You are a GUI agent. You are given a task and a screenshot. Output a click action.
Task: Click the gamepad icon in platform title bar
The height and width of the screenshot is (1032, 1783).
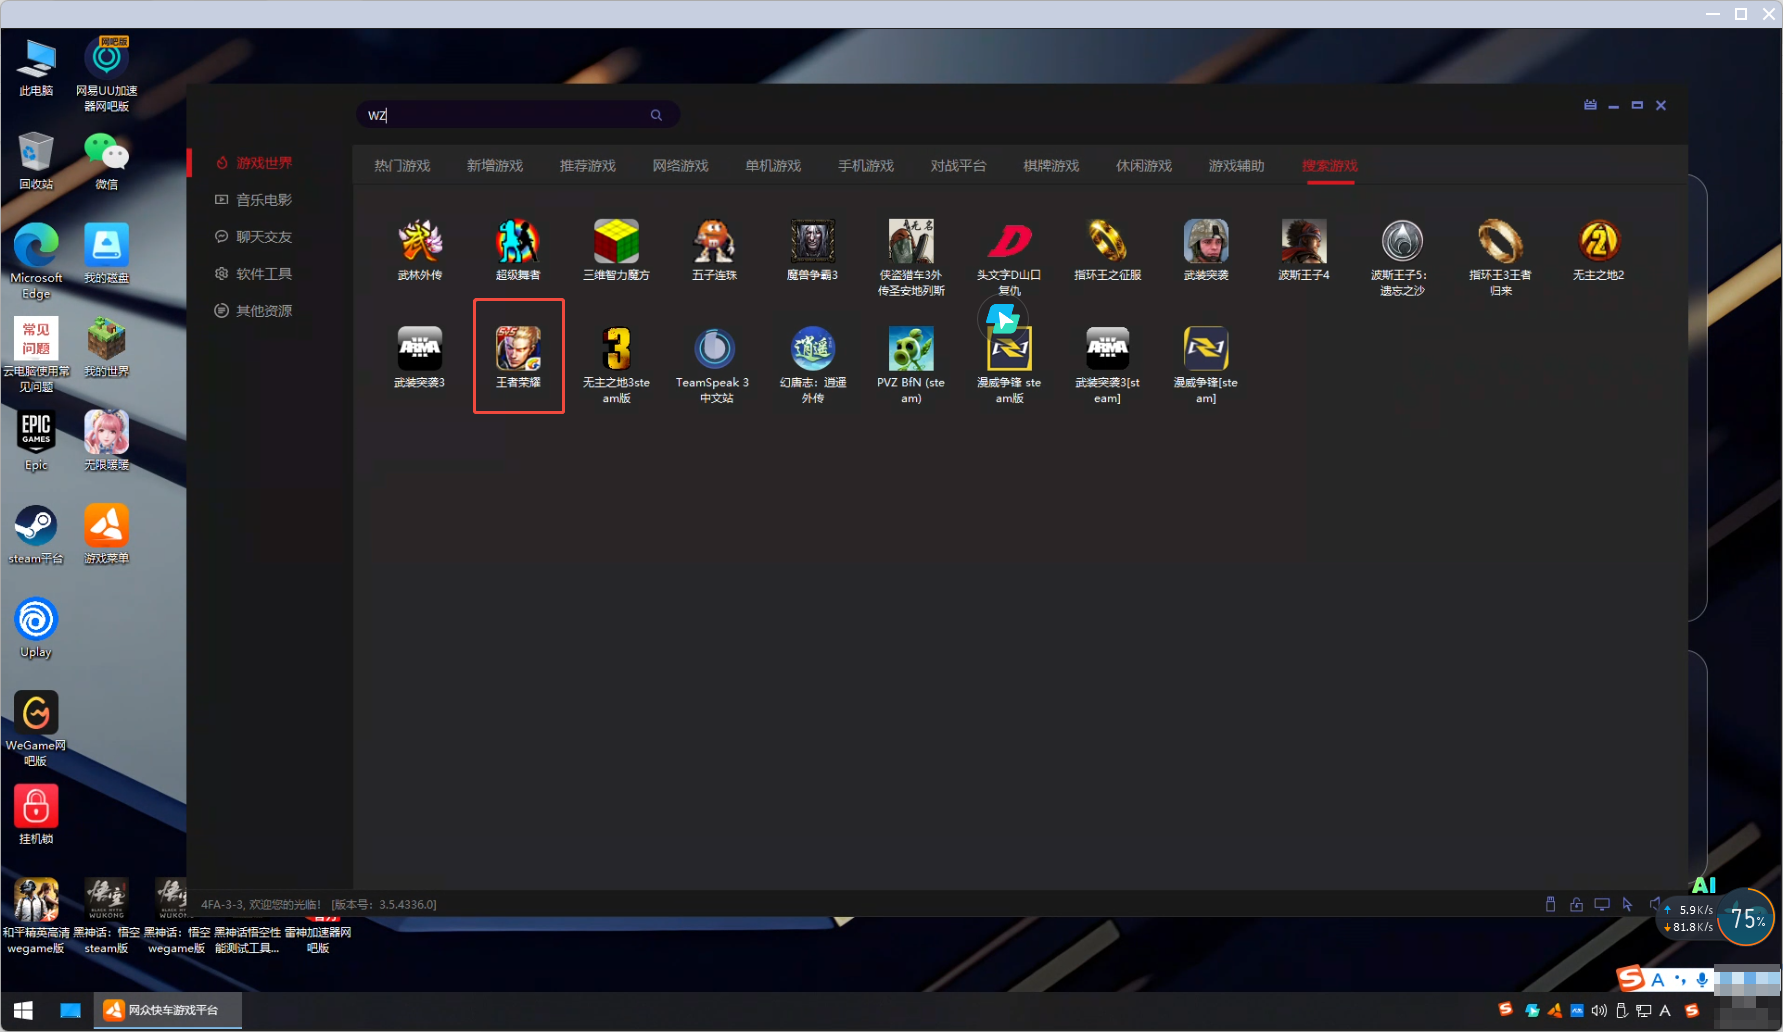[x=1590, y=105]
